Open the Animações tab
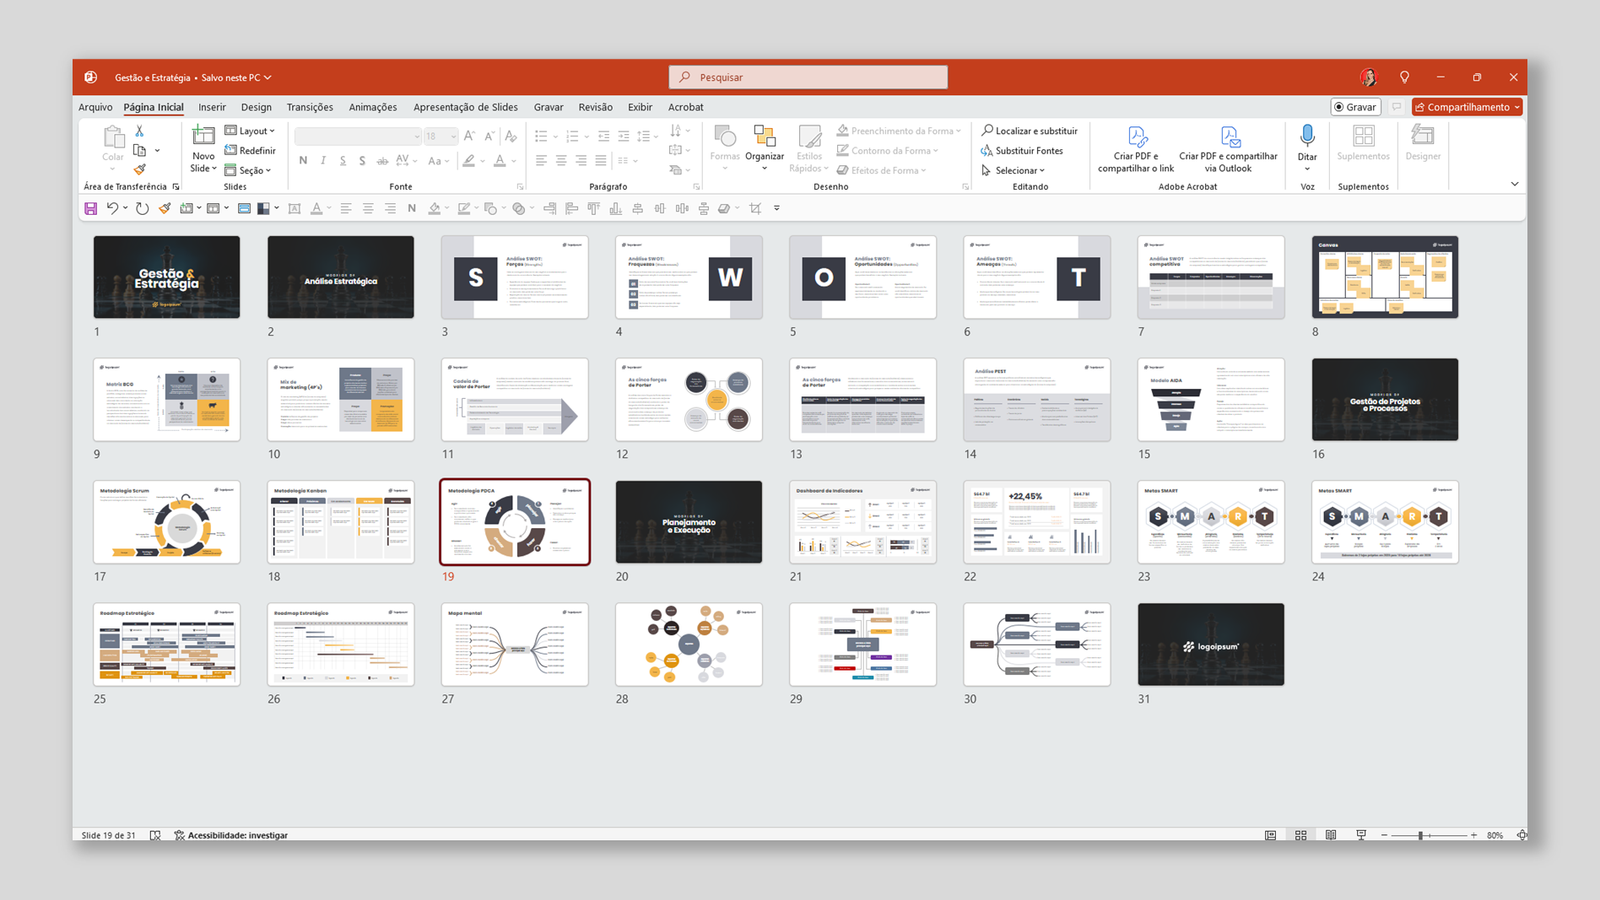The width and height of the screenshot is (1600, 900). [373, 107]
